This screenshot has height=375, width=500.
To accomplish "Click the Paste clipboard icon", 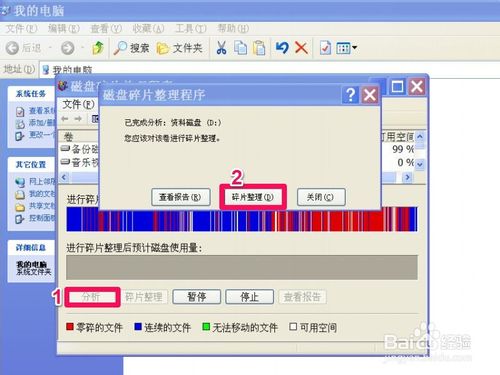I will 259,48.
